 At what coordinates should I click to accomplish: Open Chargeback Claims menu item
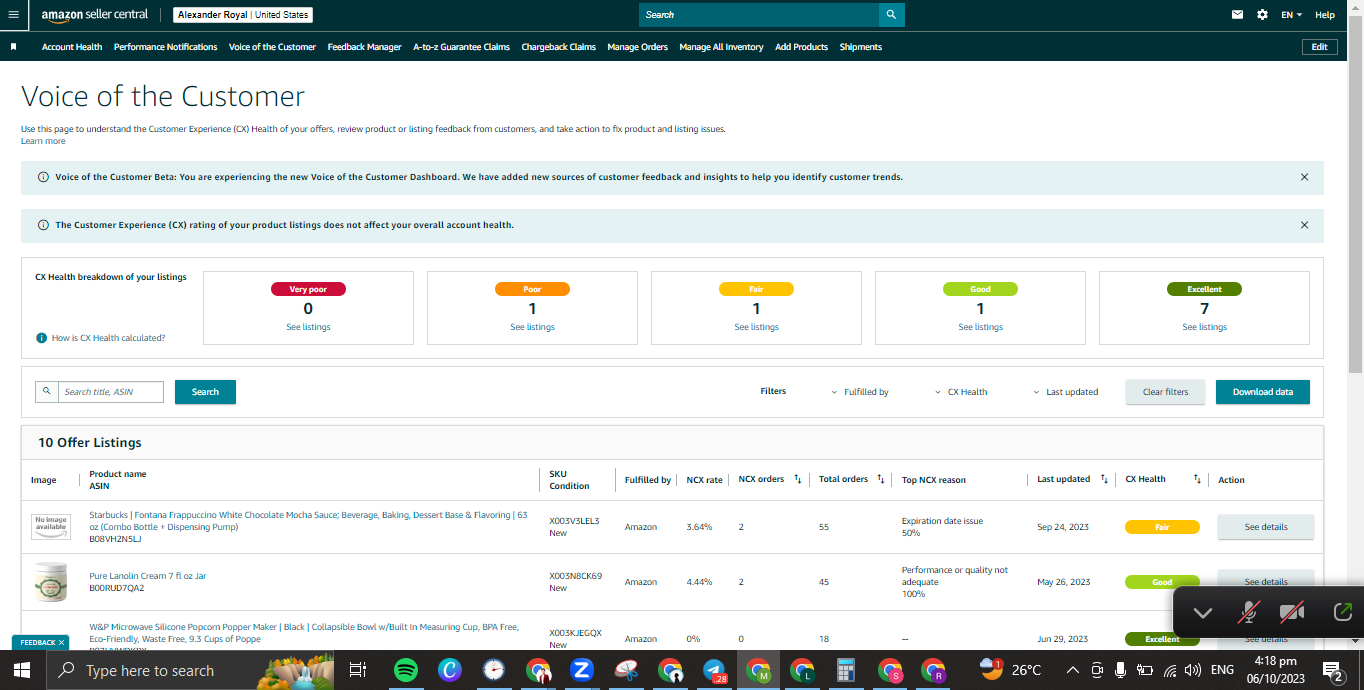(x=558, y=47)
